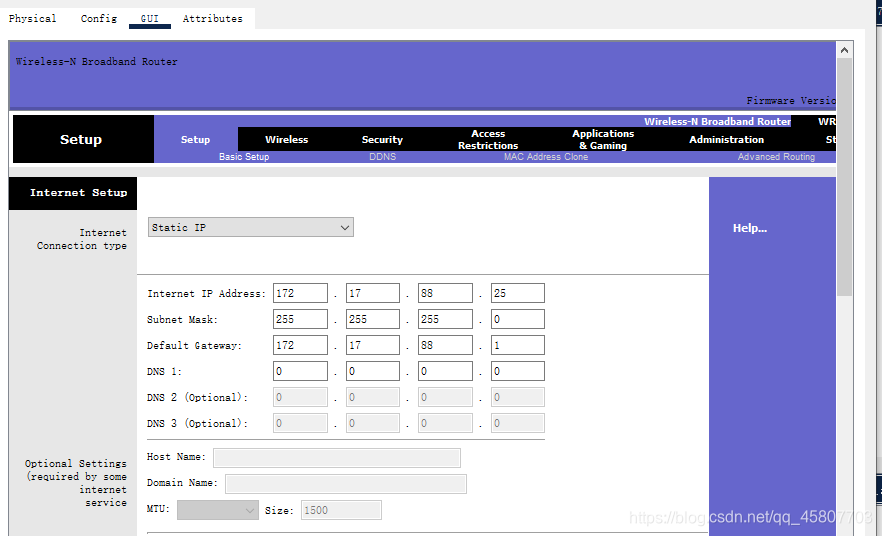
Task: Click DNS 1 third octet field
Action: [x=445, y=371]
